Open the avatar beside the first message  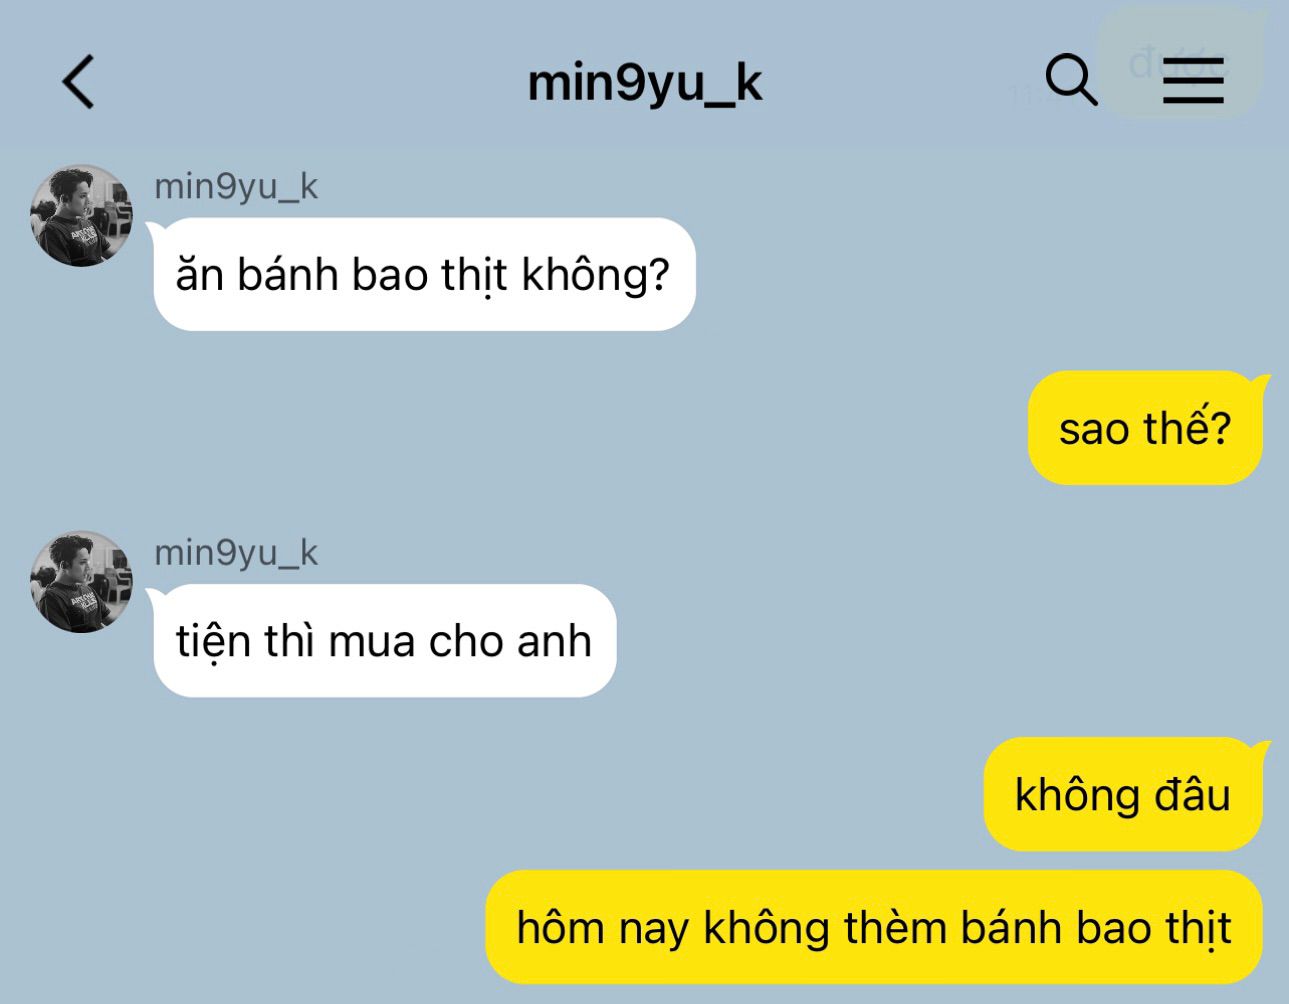coord(81,215)
